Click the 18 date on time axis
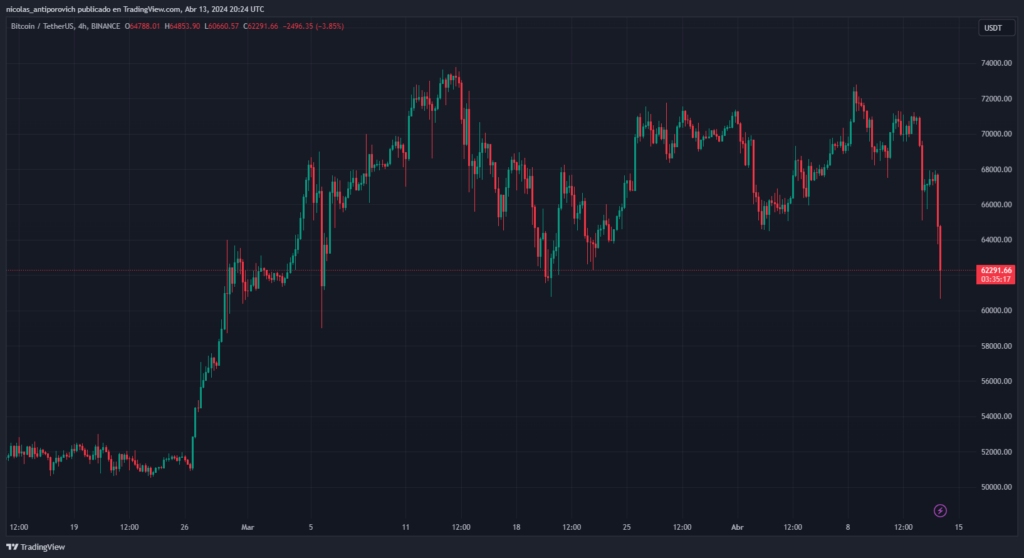 517,526
